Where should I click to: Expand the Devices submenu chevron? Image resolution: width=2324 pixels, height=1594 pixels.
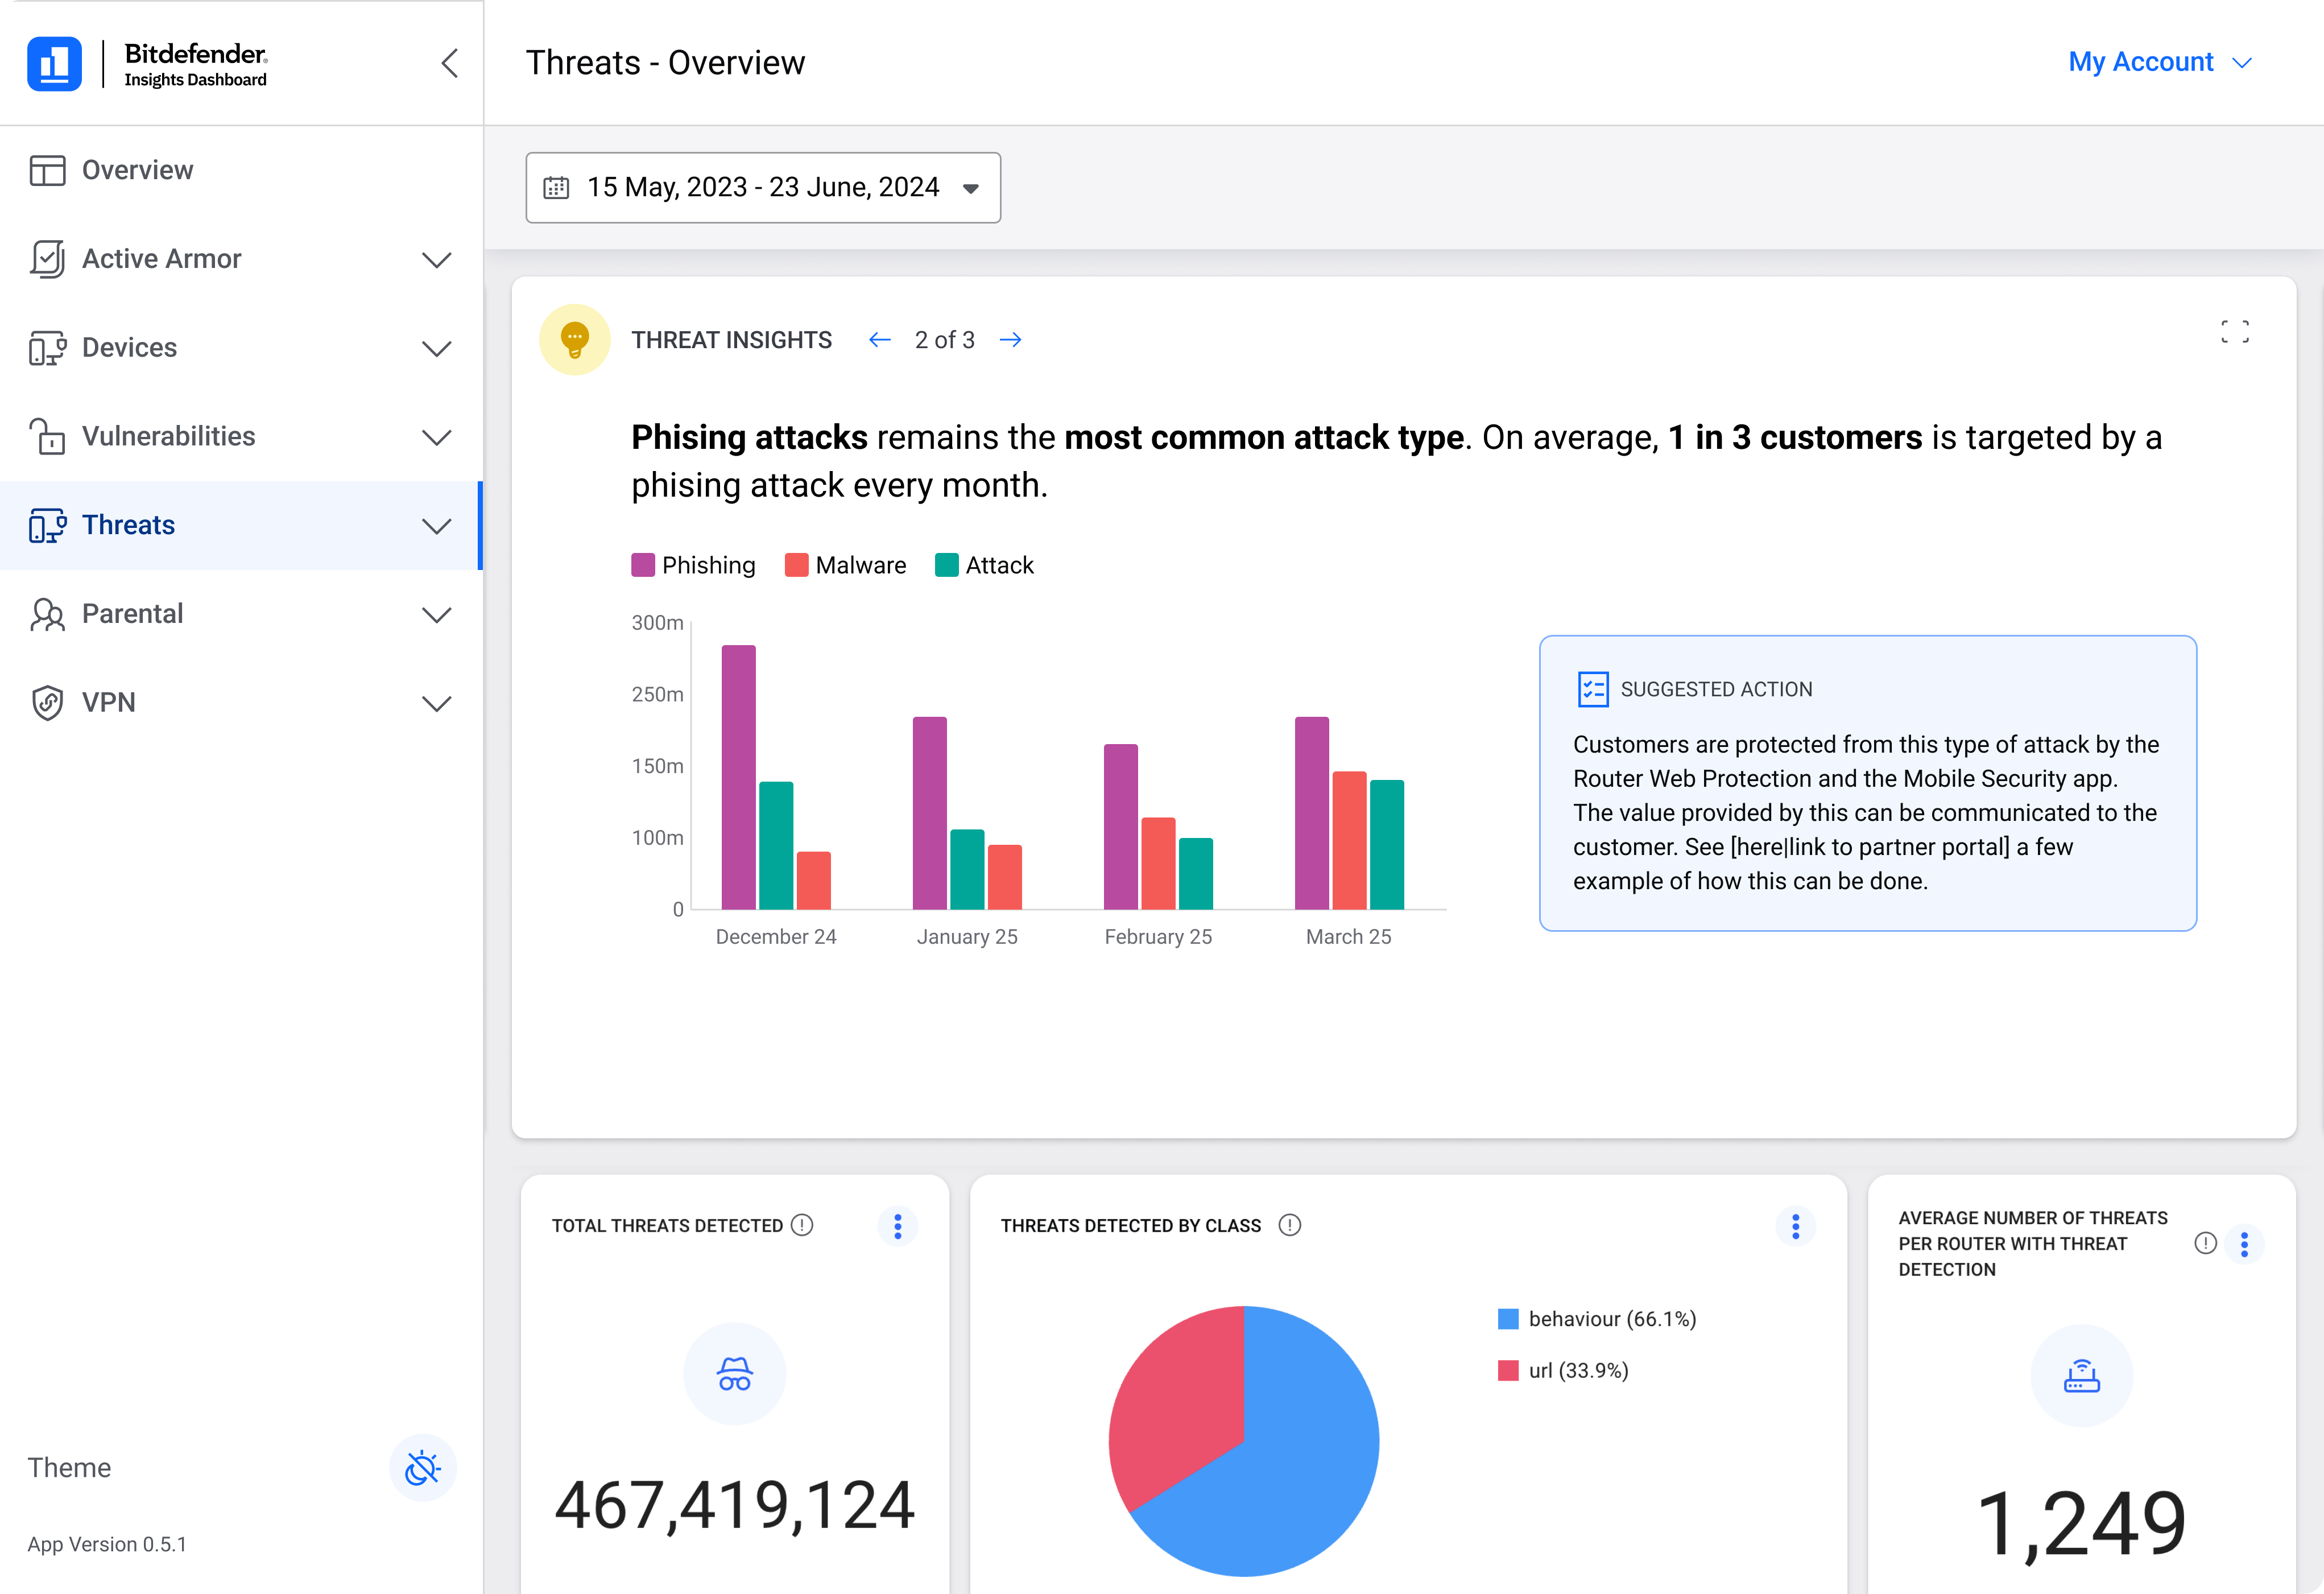[437, 349]
